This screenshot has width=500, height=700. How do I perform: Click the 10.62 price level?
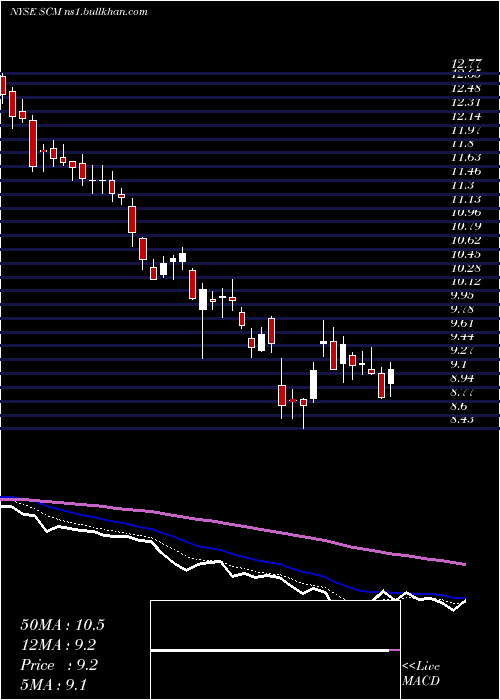pos(466,241)
